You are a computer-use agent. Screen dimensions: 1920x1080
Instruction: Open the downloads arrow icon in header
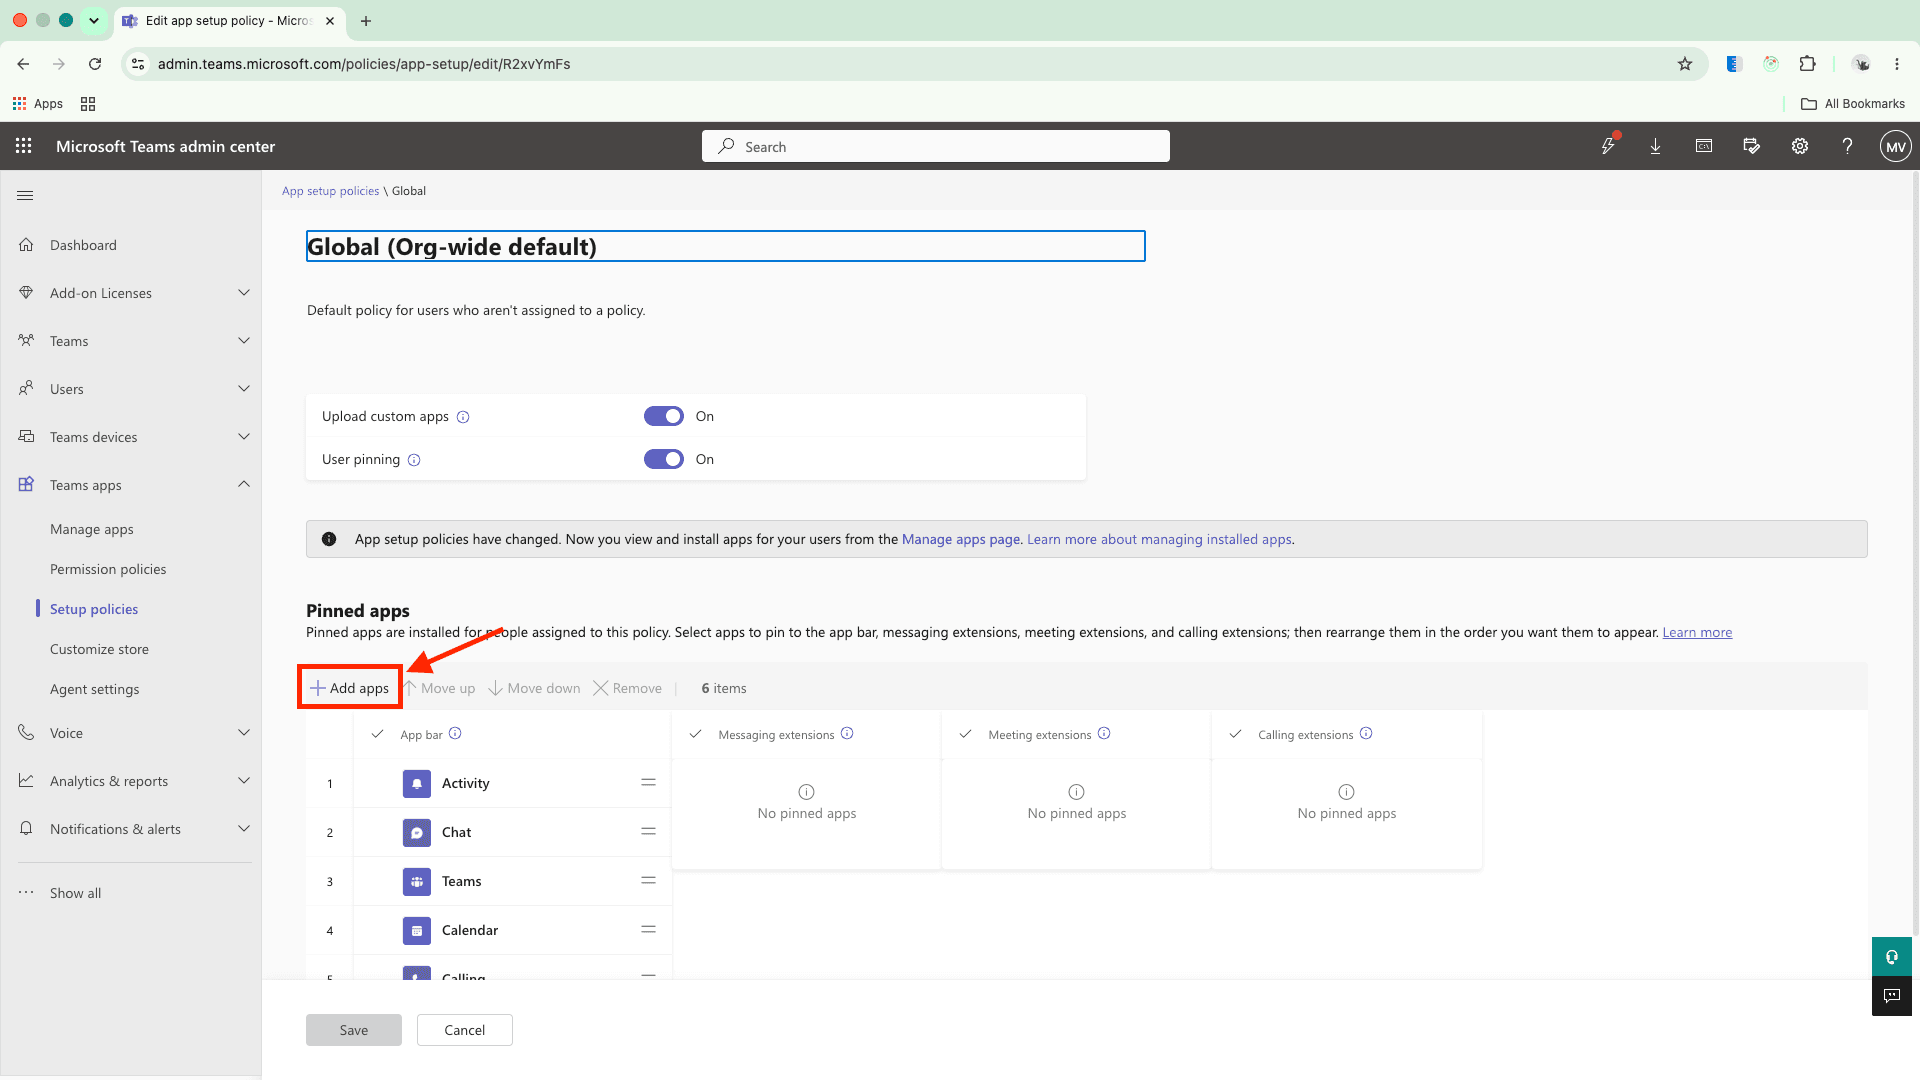(1656, 146)
